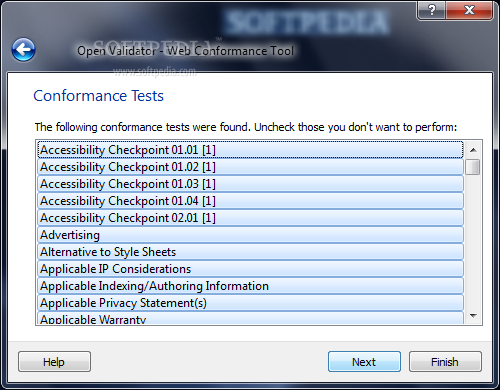Choose the Advertising test item
This screenshot has height=390, width=500.
click(250, 235)
